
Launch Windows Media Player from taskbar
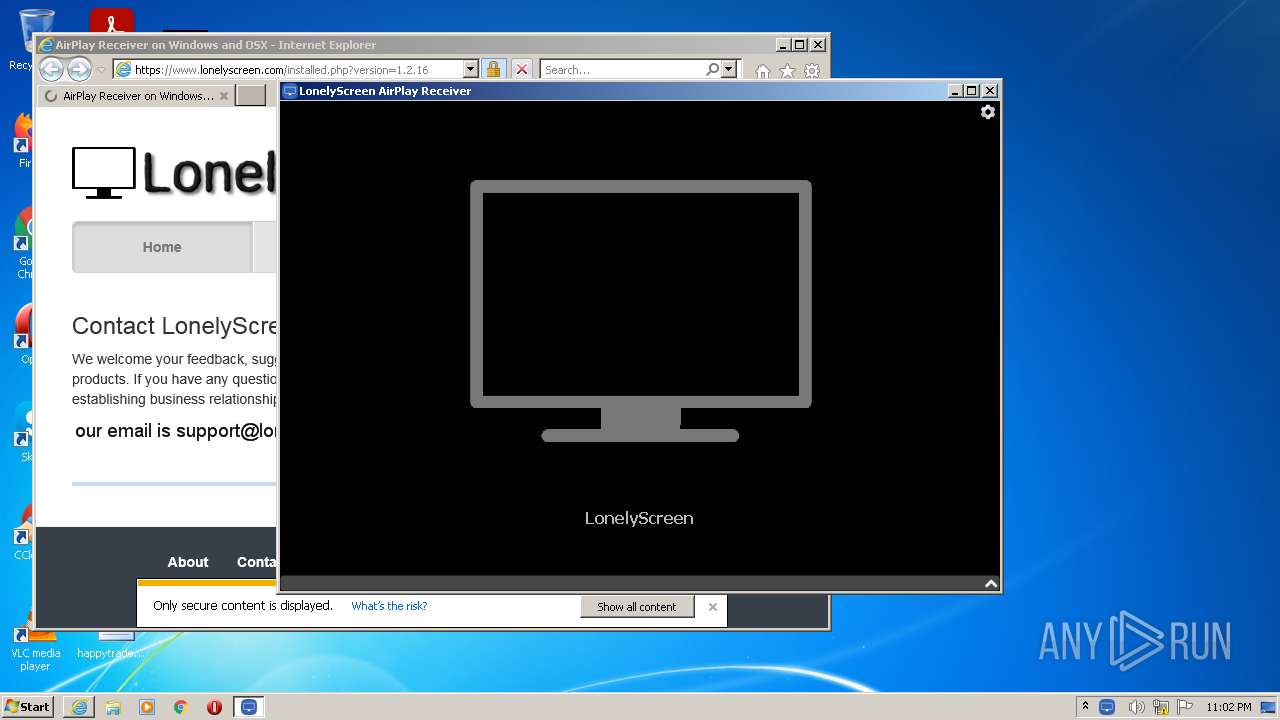coord(147,707)
